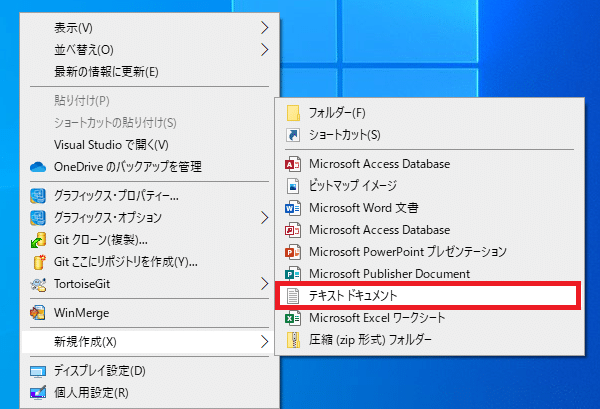The height and width of the screenshot is (409, 600).
Task: Expand the グラフィックス・オプション submenu arrow
Action: coord(264,218)
